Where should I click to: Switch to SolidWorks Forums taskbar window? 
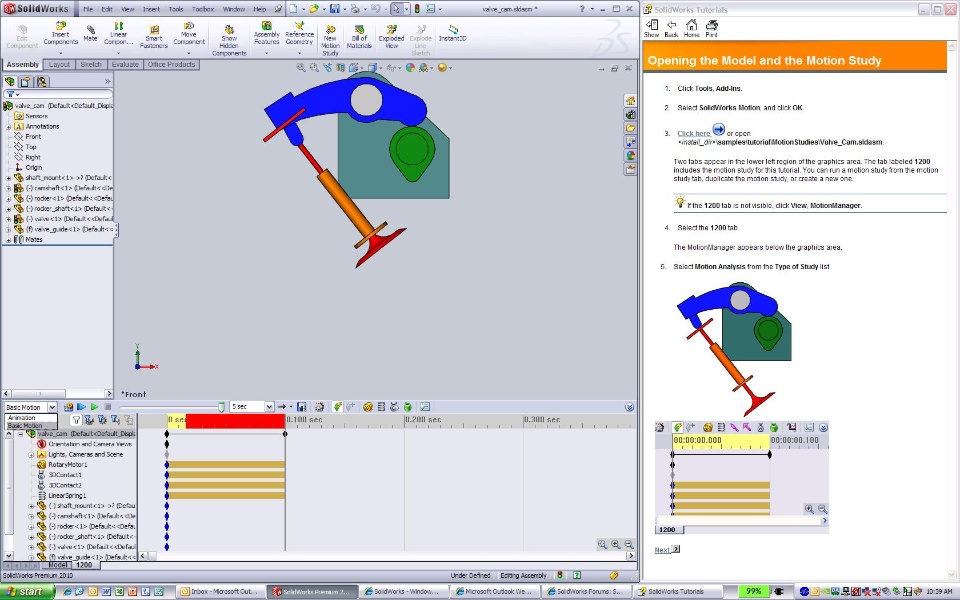tap(585, 591)
